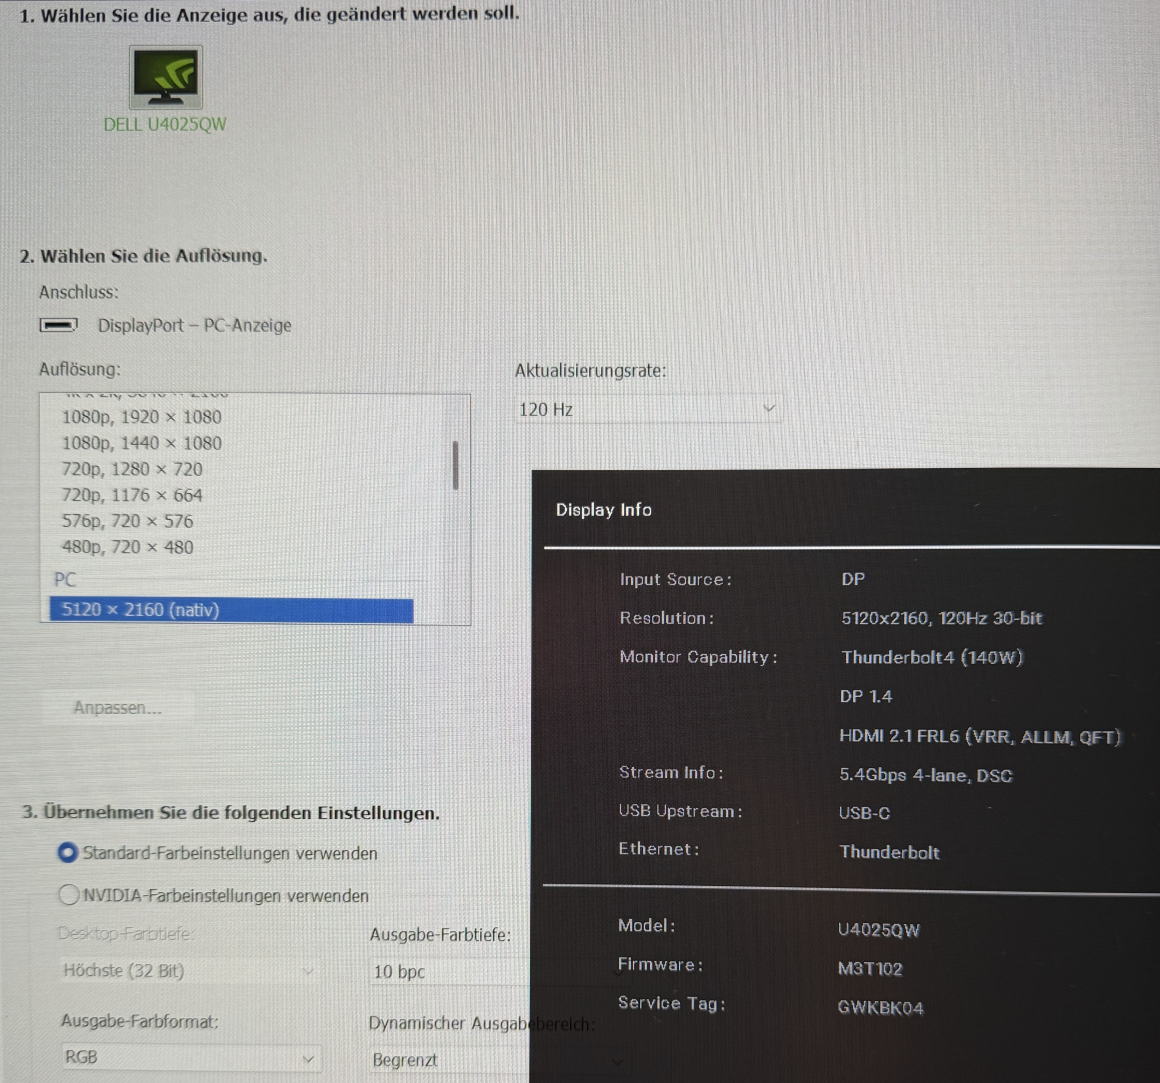Select 1080p, 1920 × 1080 resolution
Viewport: 1160px width, 1083px height.
point(142,417)
